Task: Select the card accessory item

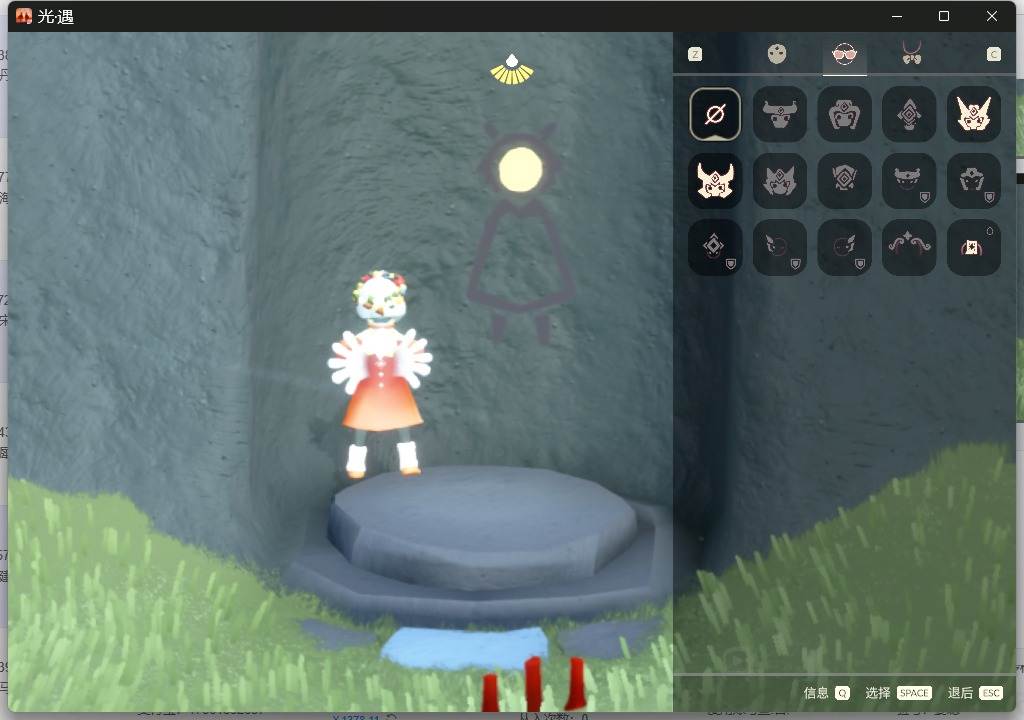Action: (974, 247)
